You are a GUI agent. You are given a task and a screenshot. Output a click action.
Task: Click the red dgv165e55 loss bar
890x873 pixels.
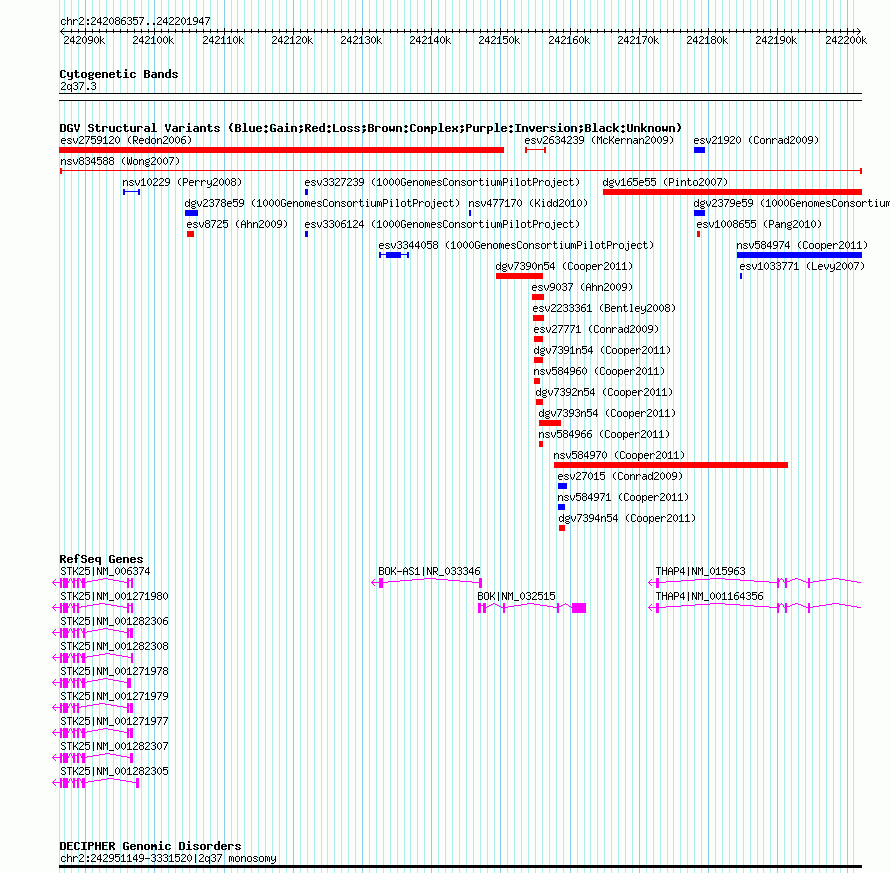tap(732, 192)
